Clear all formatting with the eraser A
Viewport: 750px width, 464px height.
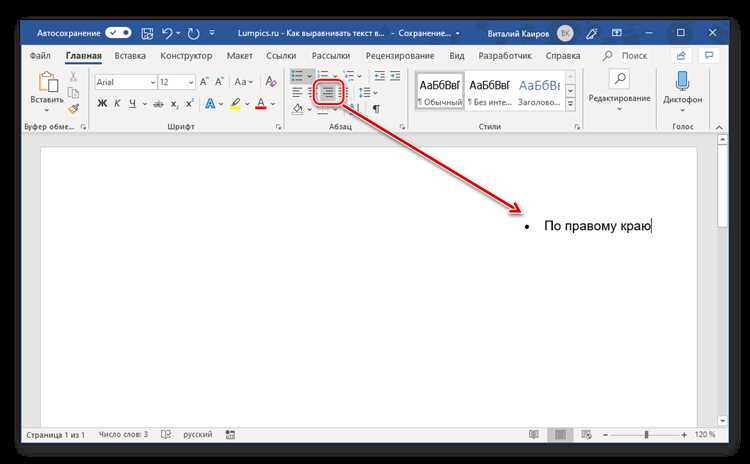[271, 82]
